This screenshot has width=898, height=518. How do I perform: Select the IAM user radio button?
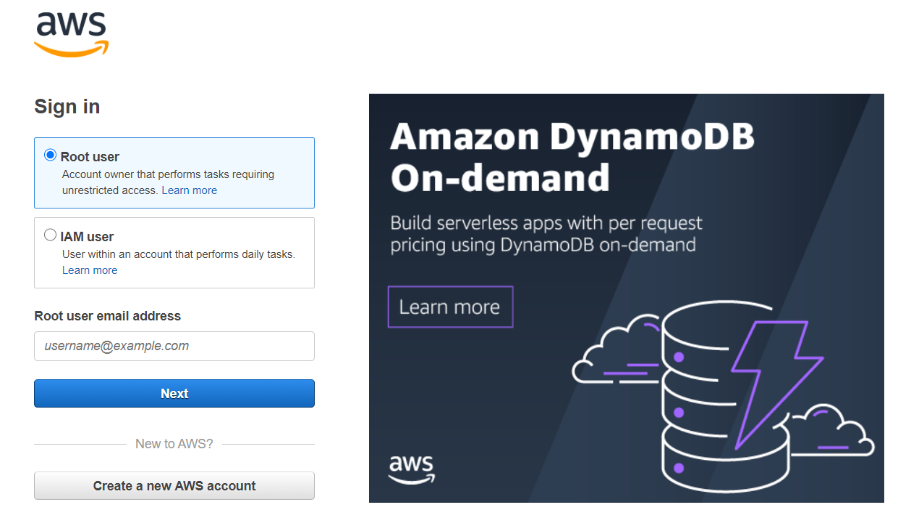pos(50,236)
